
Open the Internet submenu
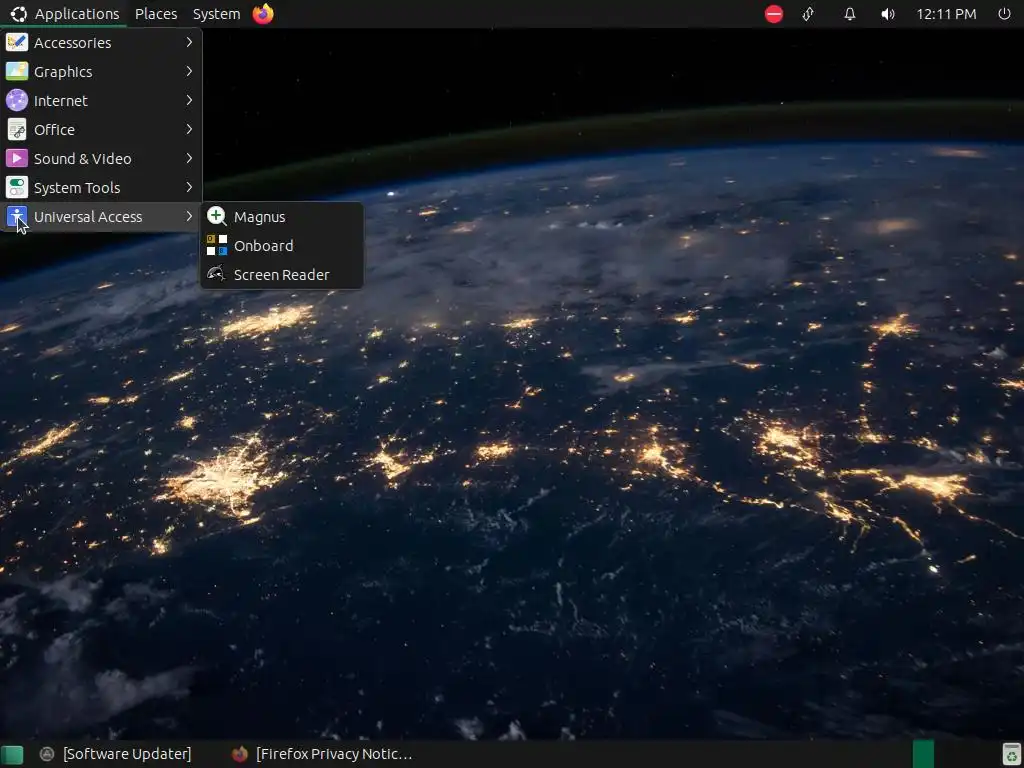pyautogui.click(x=101, y=101)
